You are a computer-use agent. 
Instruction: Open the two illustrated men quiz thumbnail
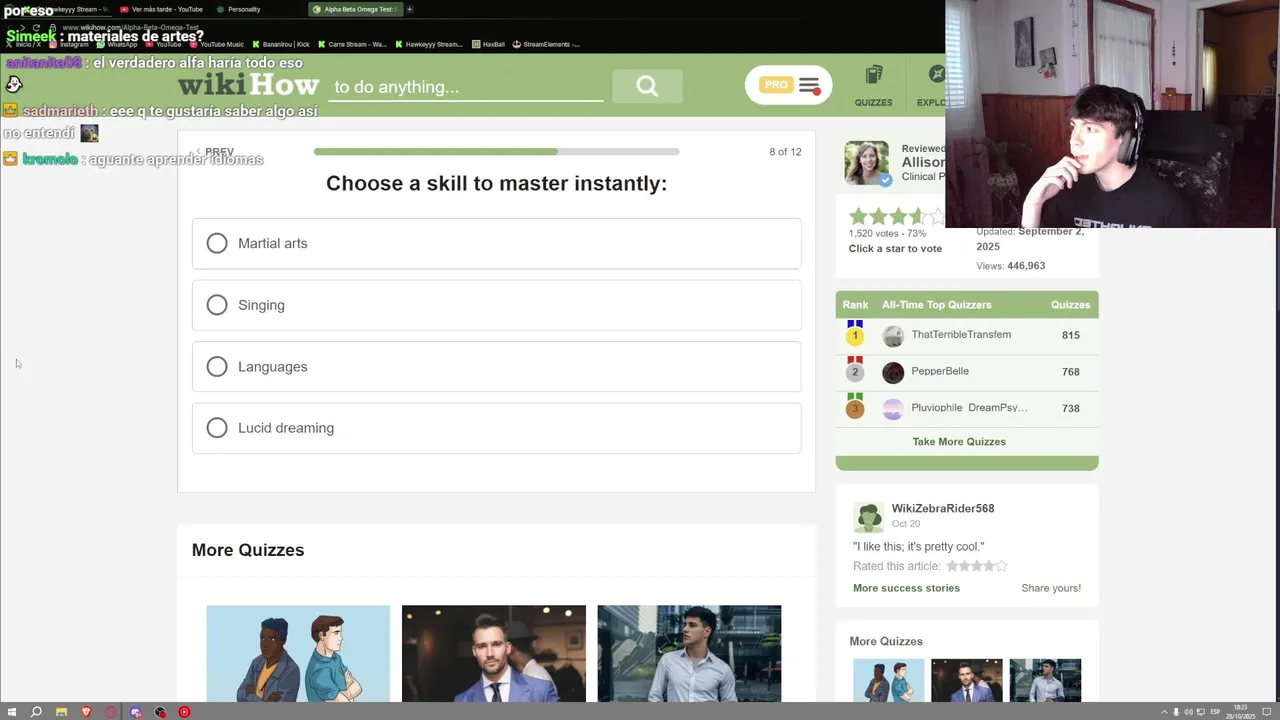coord(298,653)
